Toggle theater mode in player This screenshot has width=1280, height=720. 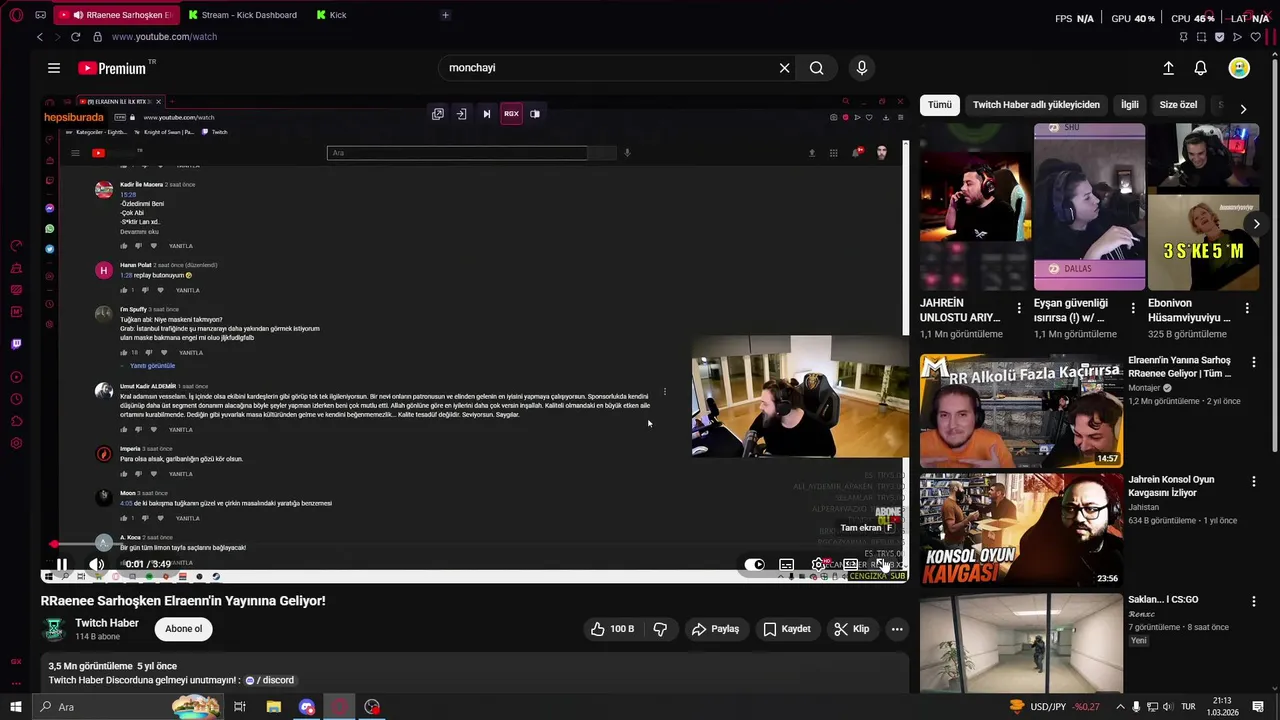tap(850, 565)
